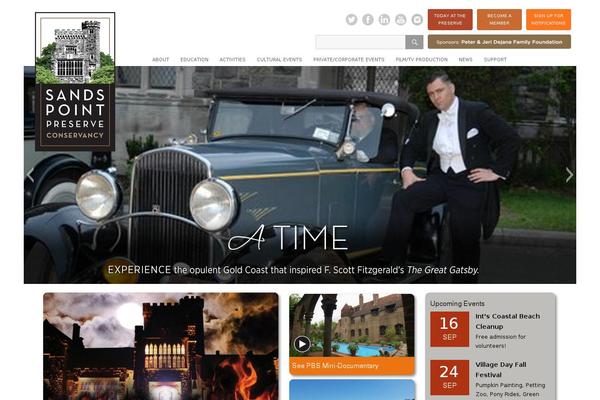Screen dimensions: 600x400
Task: Open the About menu
Action: tap(160, 60)
